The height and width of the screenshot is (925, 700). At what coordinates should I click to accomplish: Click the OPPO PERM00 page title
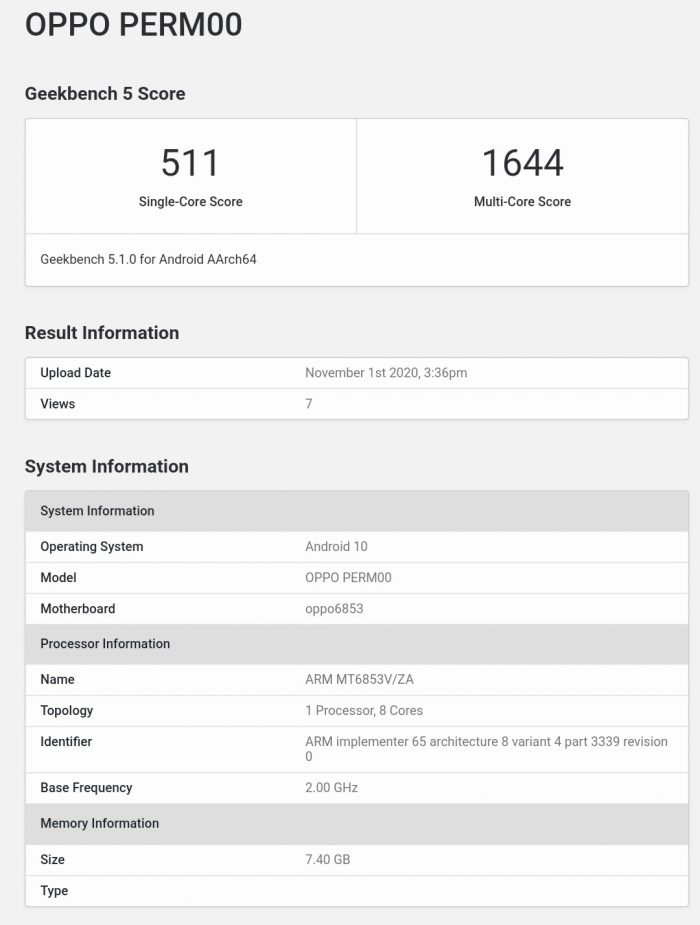133,25
